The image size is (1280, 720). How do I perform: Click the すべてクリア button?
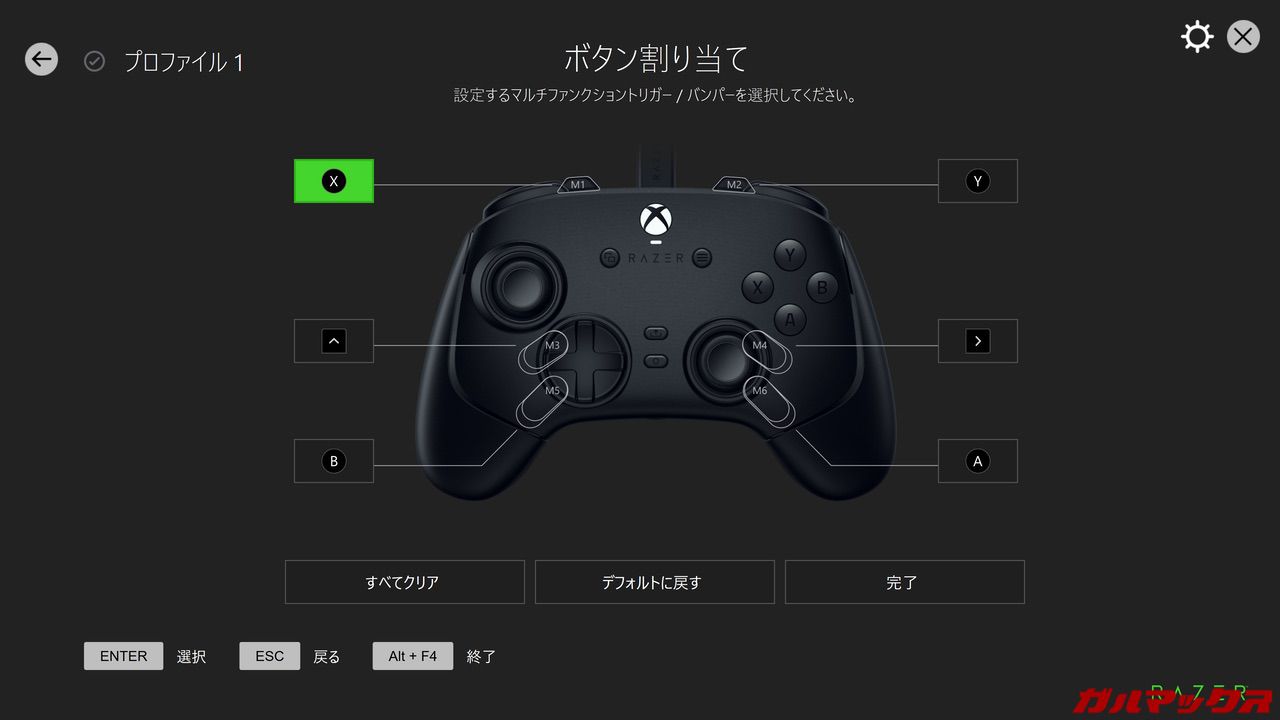pyautogui.click(x=405, y=582)
